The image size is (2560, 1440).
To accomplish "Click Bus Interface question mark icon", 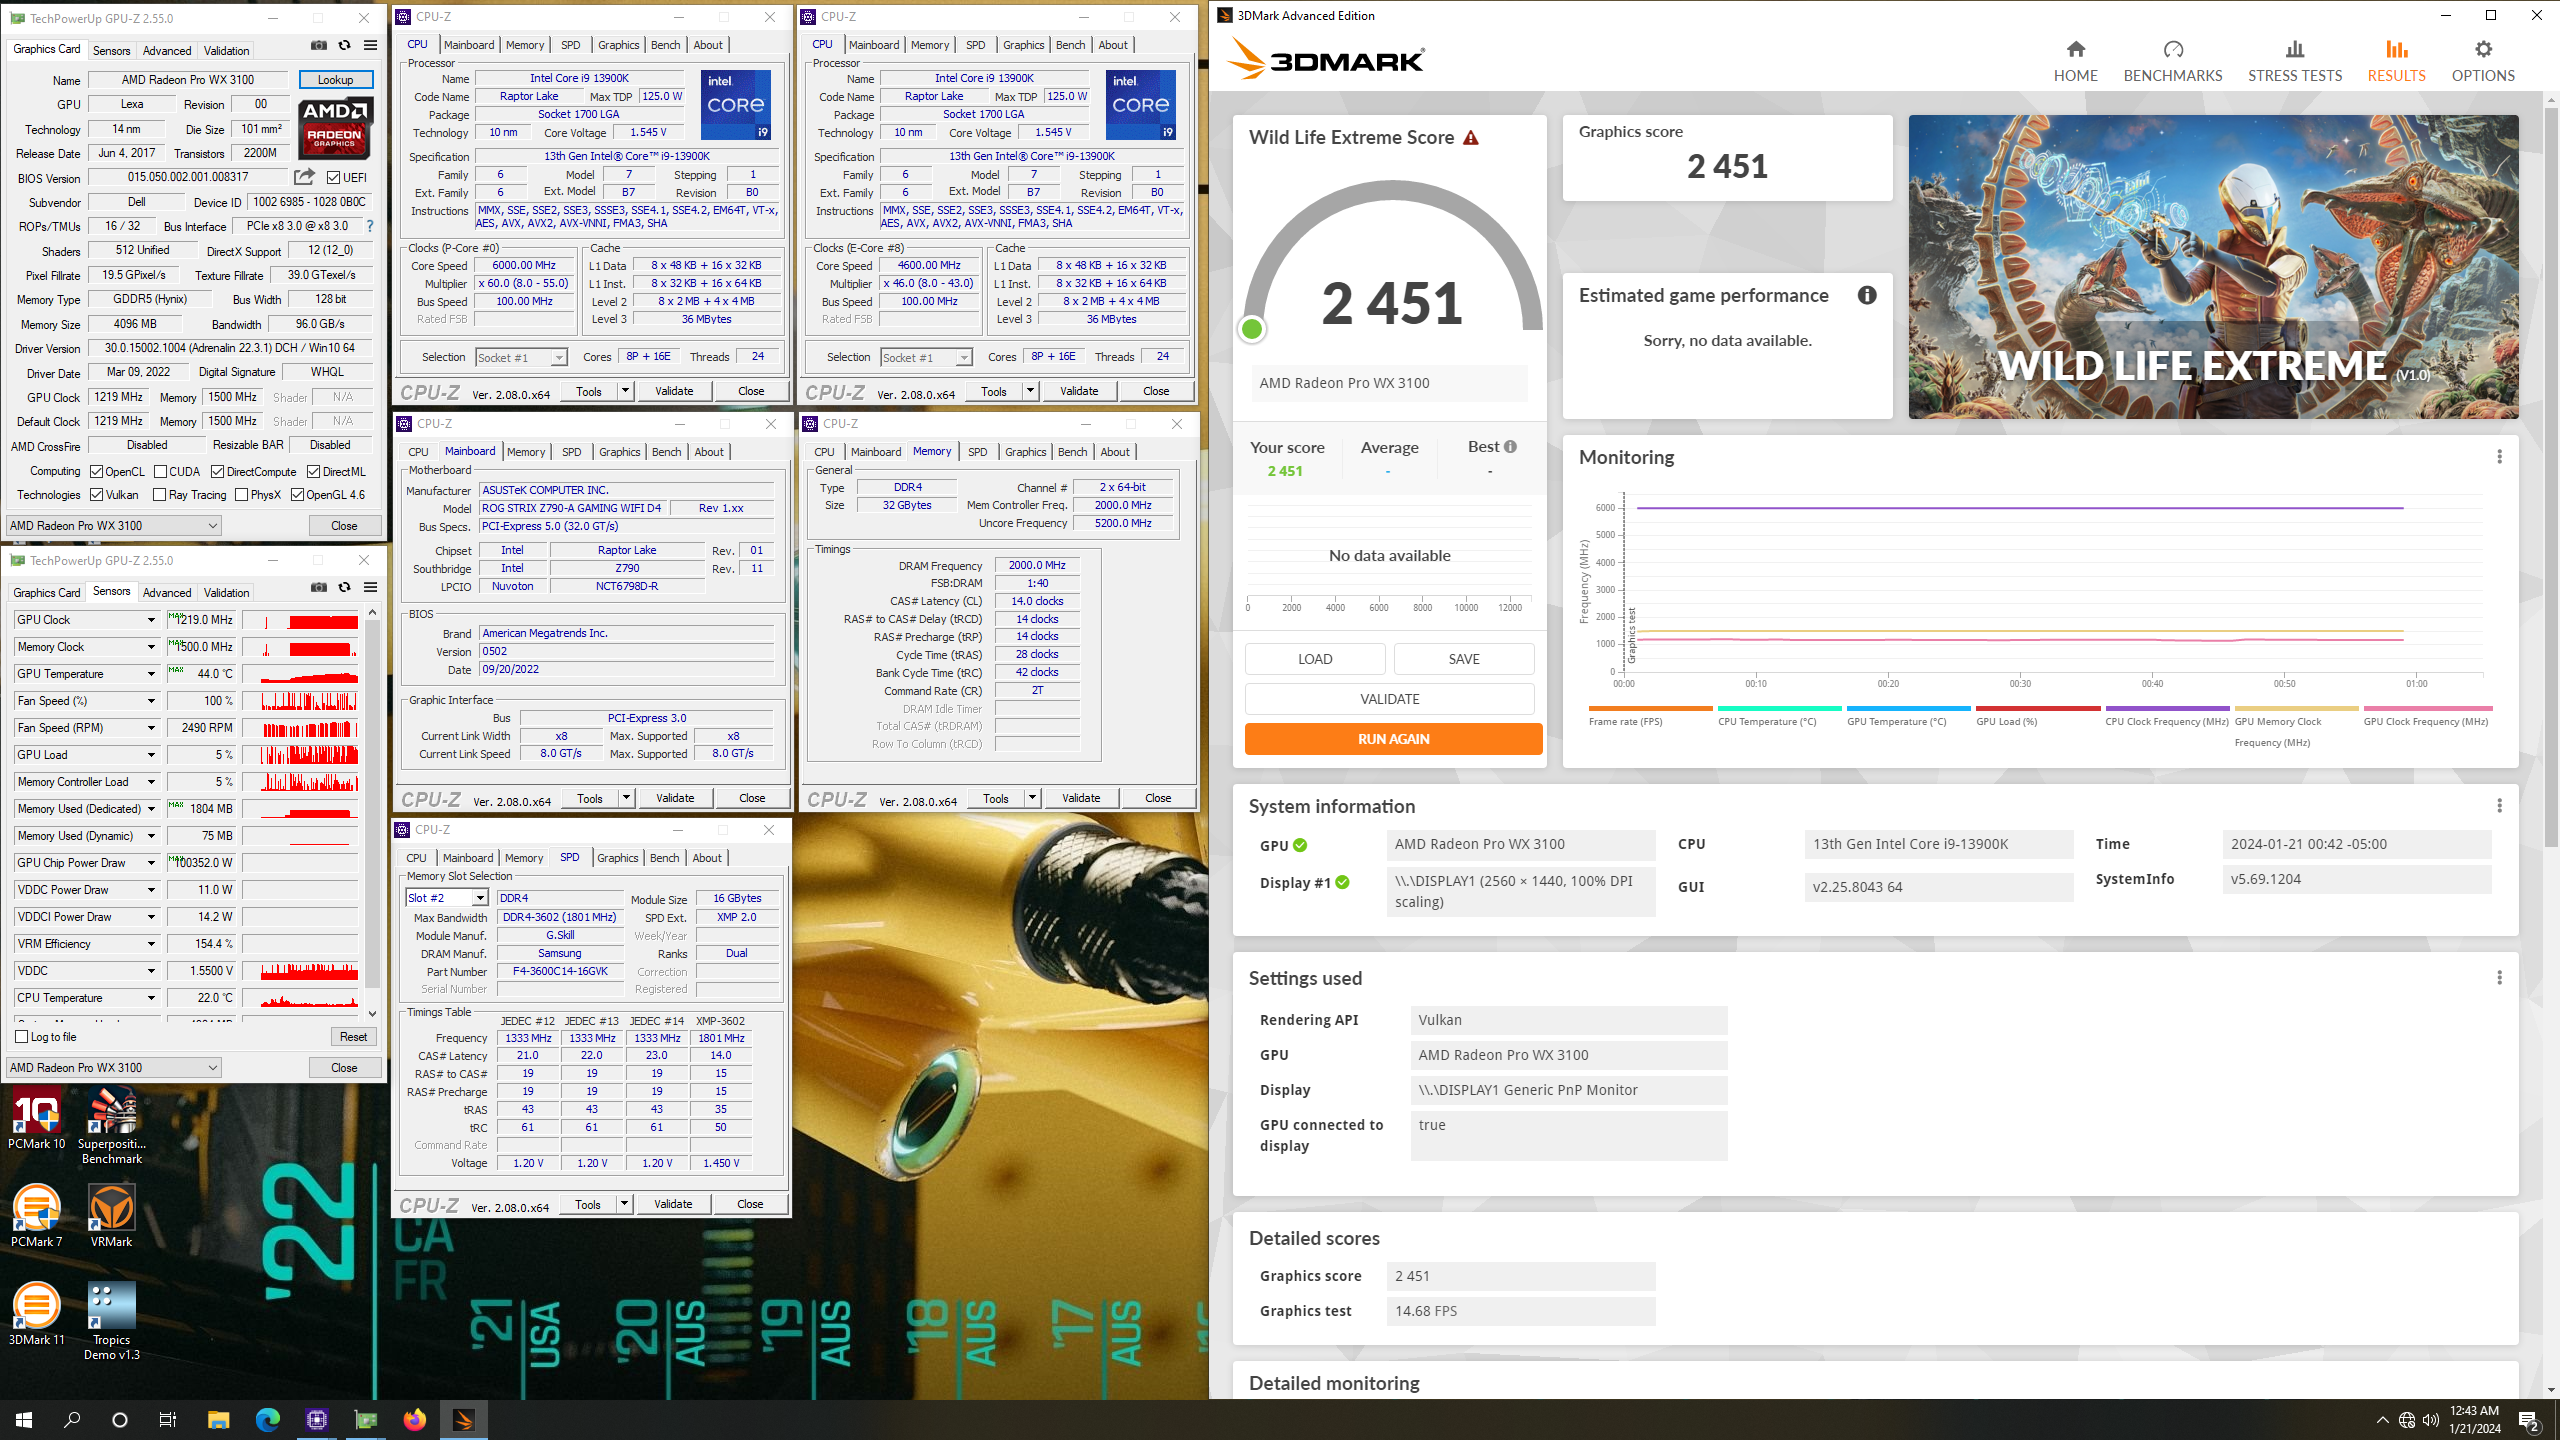I will pyautogui.click(x=370, y=226).
